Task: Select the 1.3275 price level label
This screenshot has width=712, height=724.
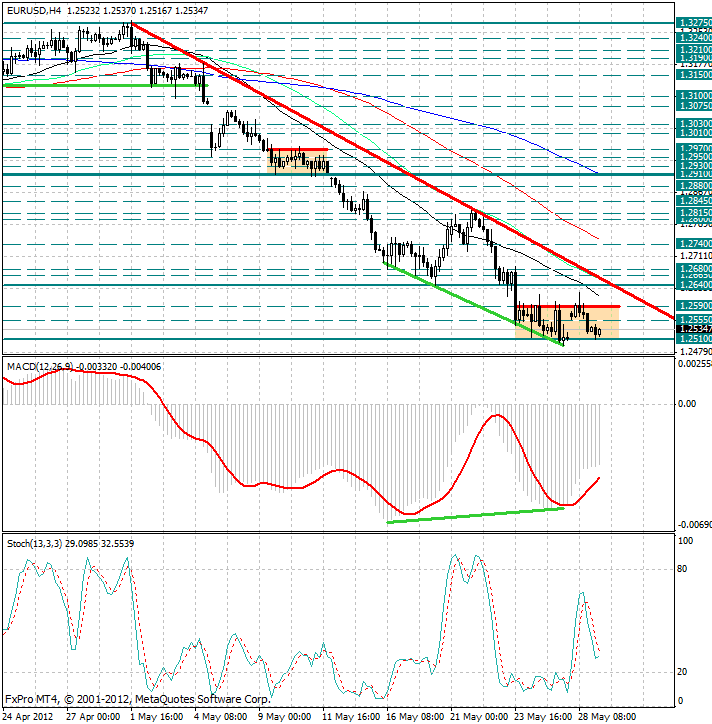Action: pos(694,23)
